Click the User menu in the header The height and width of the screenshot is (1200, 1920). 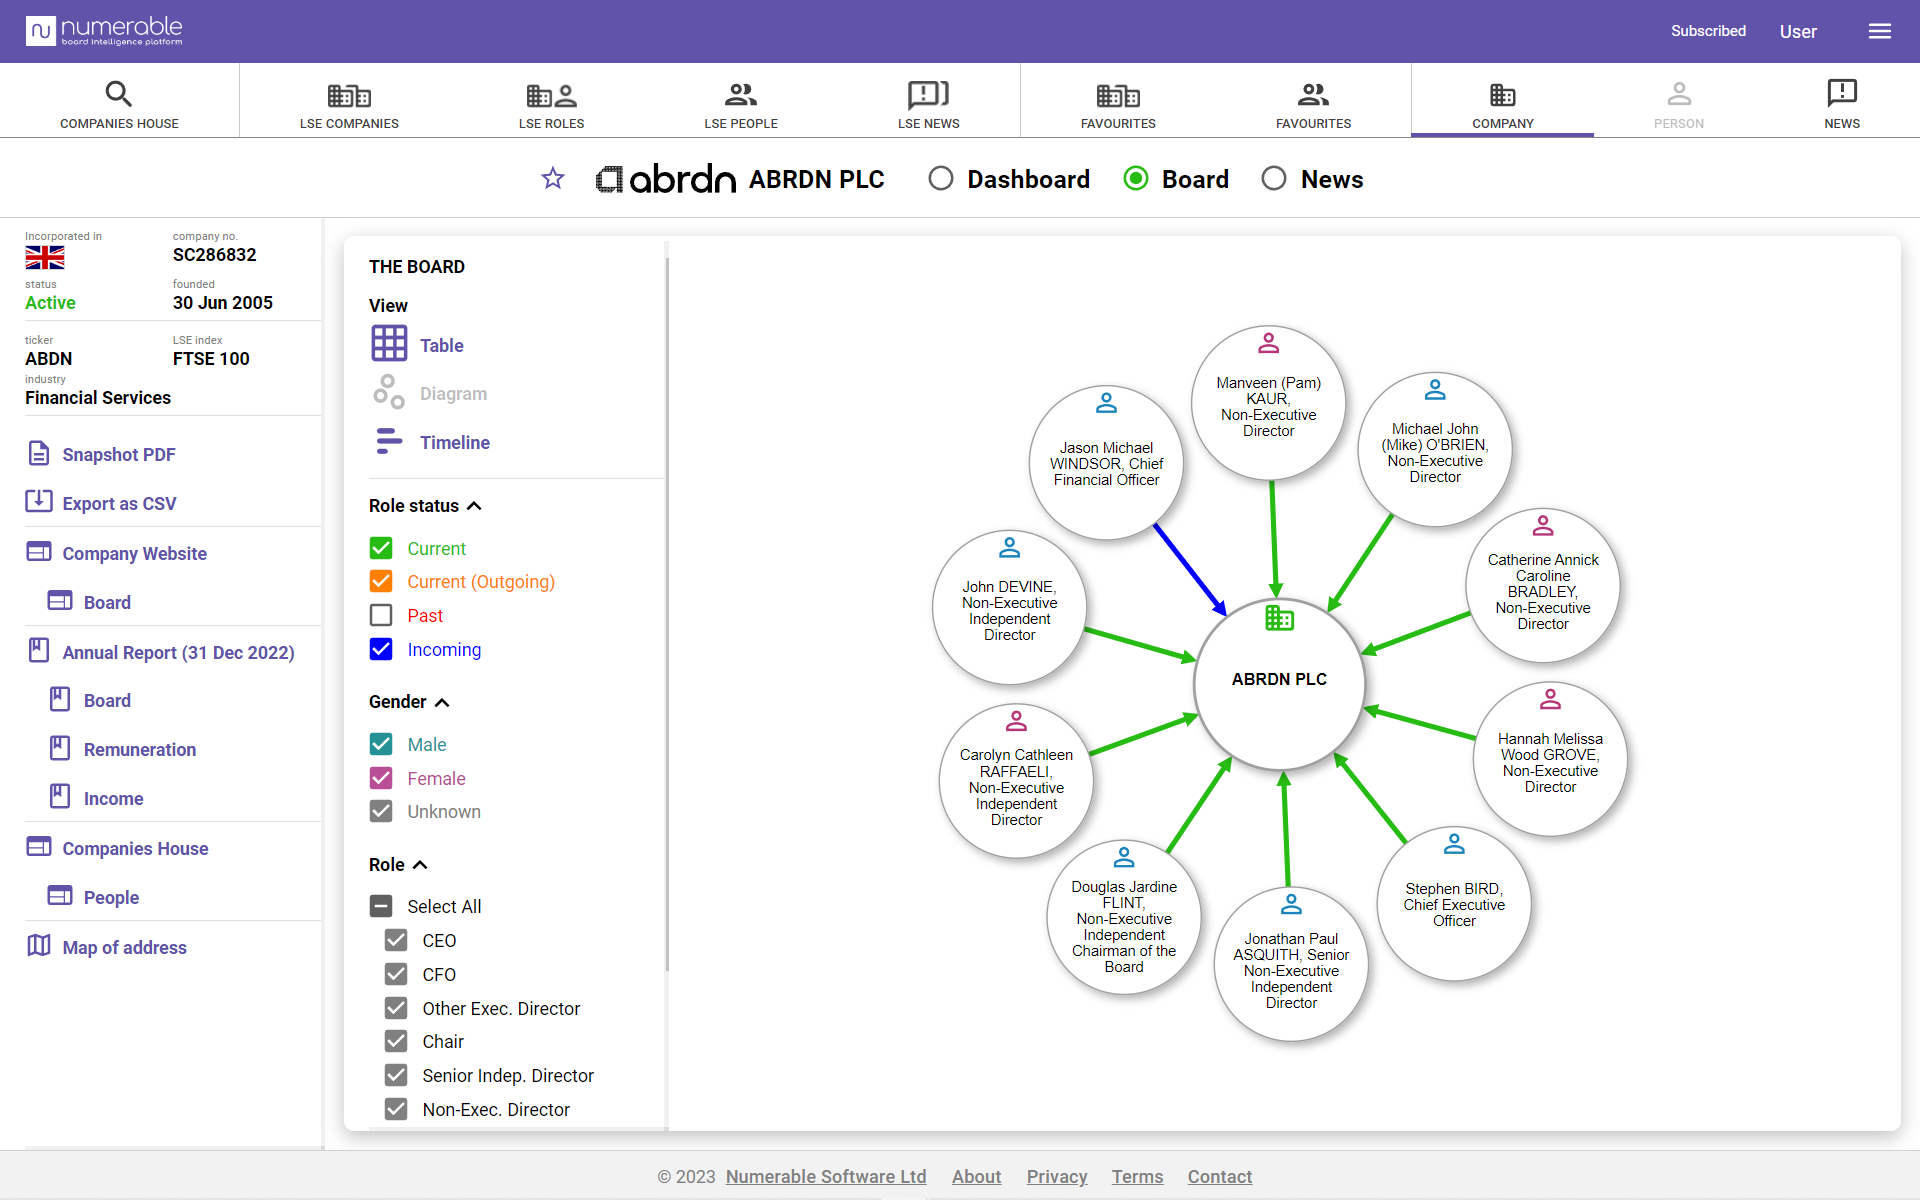pos(1798,31)
